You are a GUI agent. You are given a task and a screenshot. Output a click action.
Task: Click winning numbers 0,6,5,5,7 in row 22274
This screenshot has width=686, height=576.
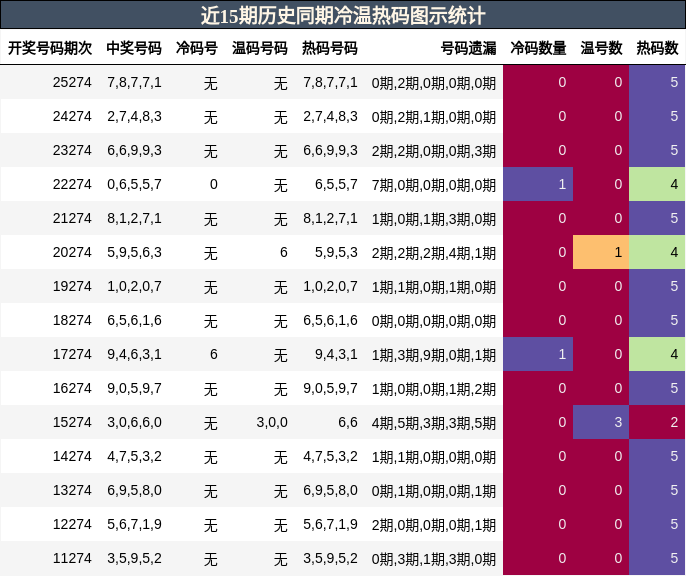pyautogui.click(x=134, y=184)
